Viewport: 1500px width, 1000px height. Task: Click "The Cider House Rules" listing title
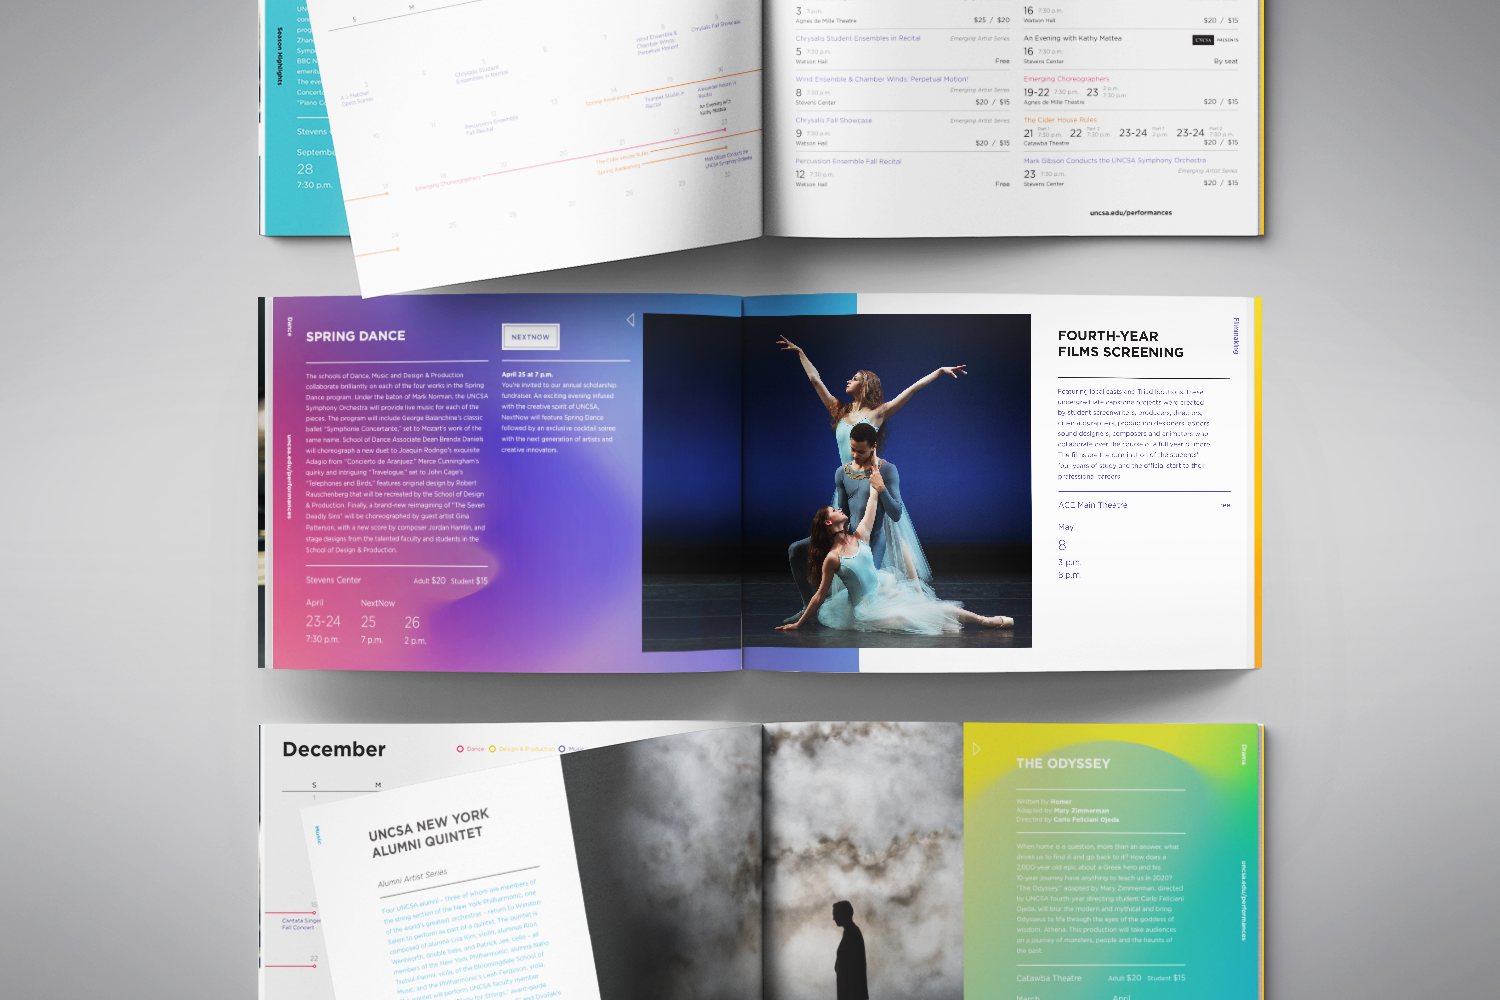point(1060,120)
